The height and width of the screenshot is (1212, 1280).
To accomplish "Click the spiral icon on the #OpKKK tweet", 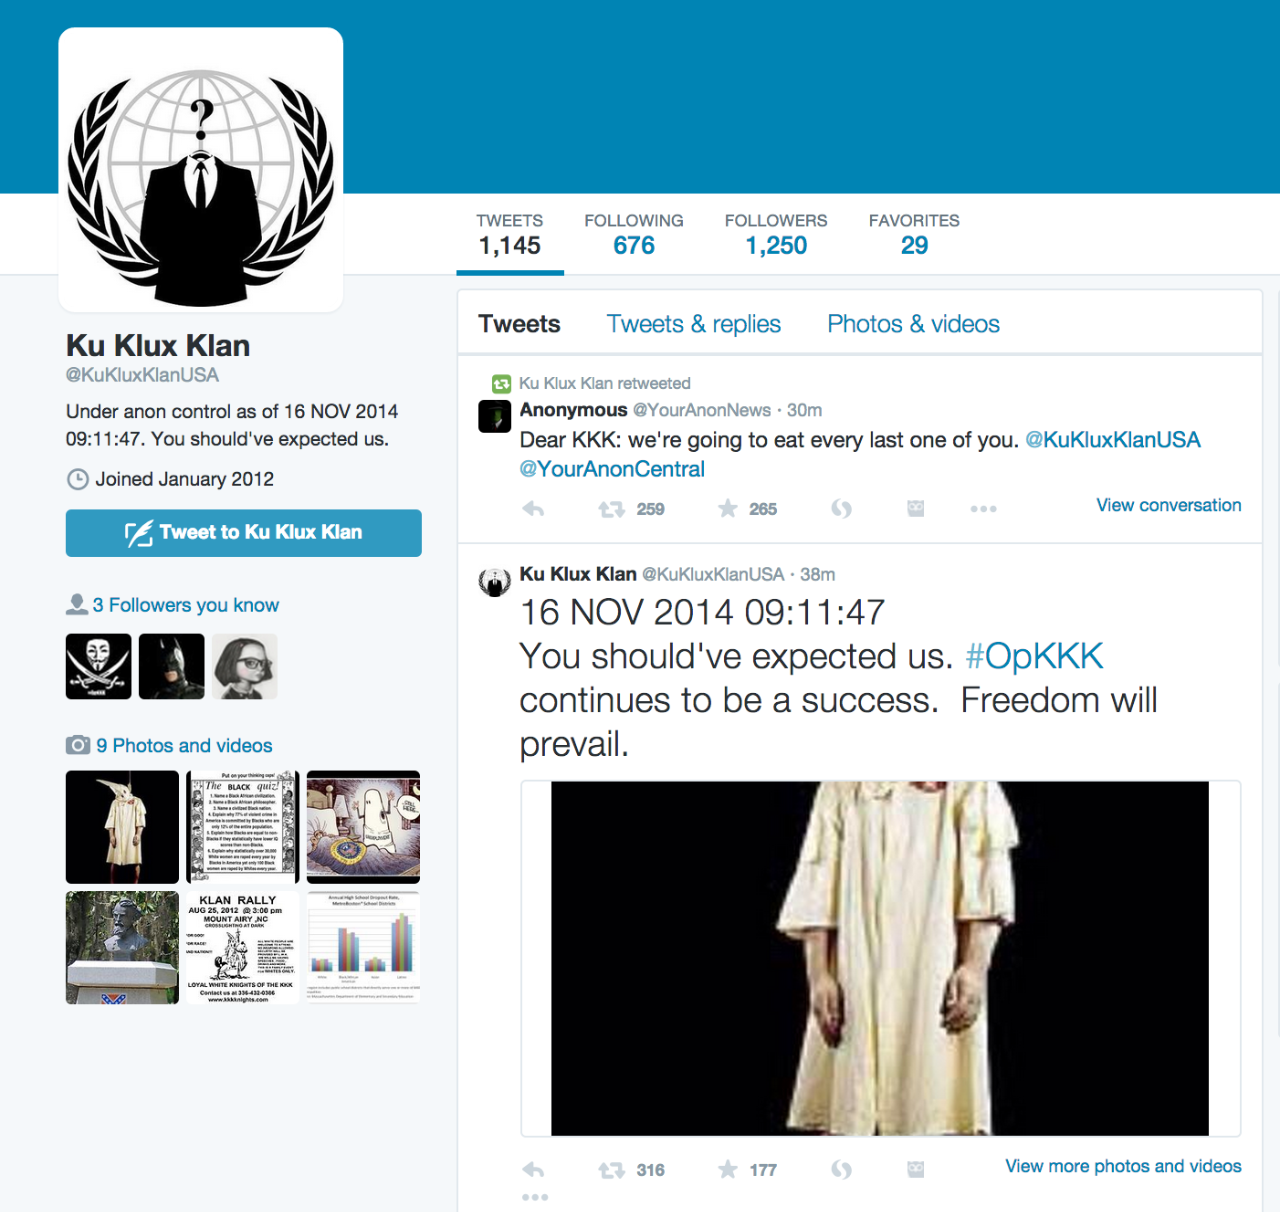I will [x=842, y=1170].
